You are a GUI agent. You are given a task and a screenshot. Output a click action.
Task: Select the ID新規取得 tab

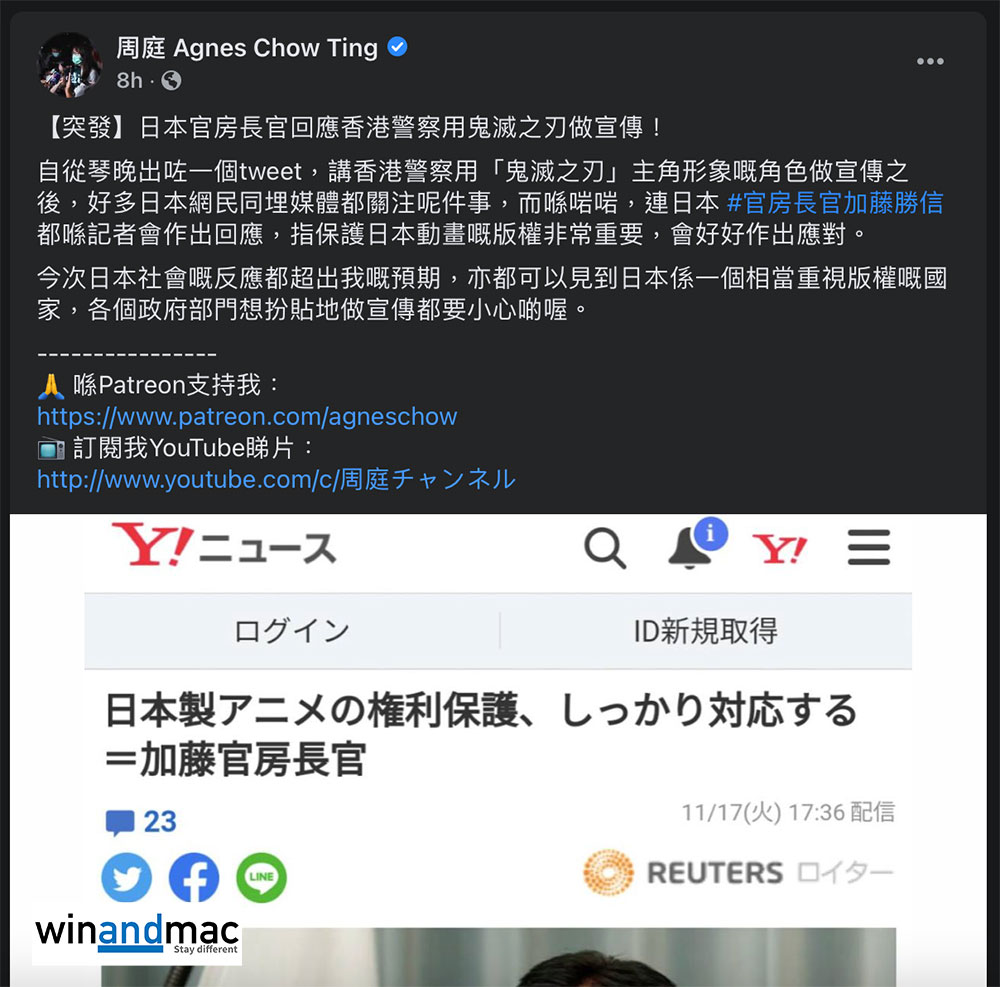coord(706,631)
